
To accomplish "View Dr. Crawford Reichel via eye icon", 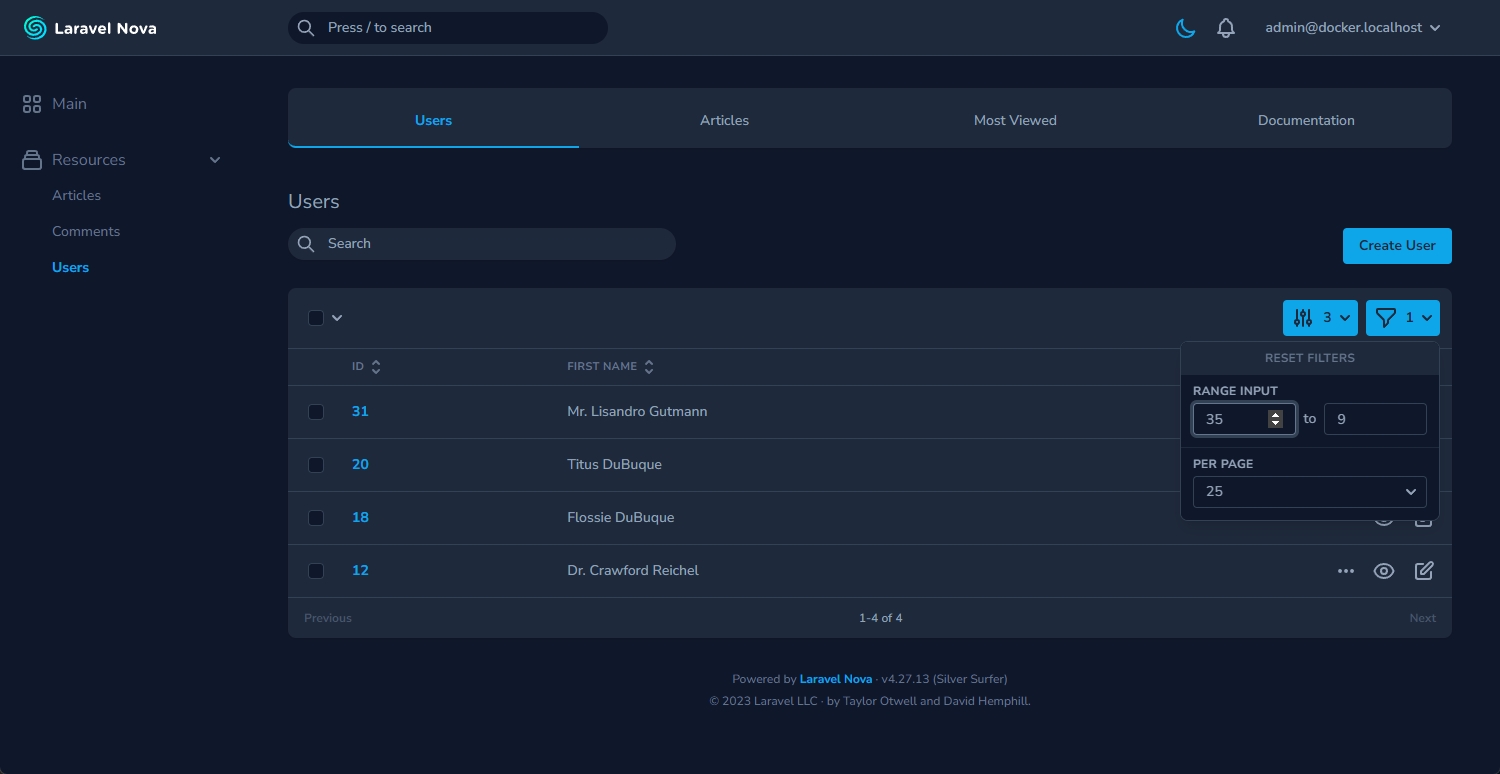I will [1384, 571].
